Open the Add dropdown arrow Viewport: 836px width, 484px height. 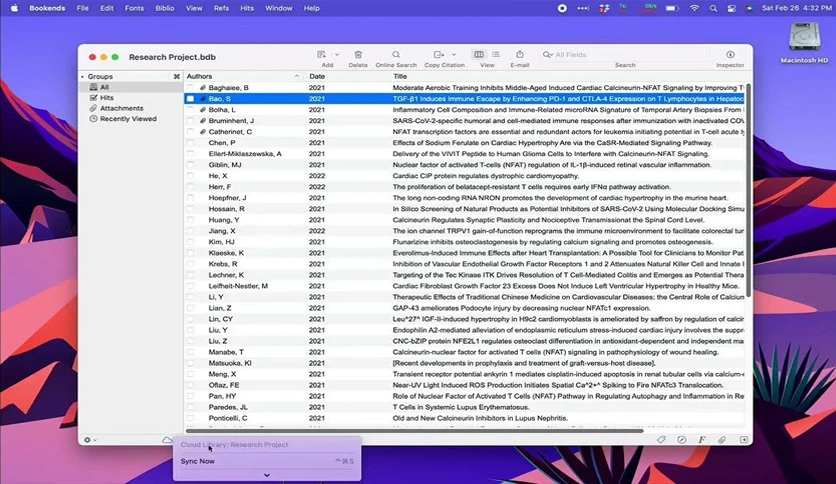pyautogui.click(x=336, y=54)
